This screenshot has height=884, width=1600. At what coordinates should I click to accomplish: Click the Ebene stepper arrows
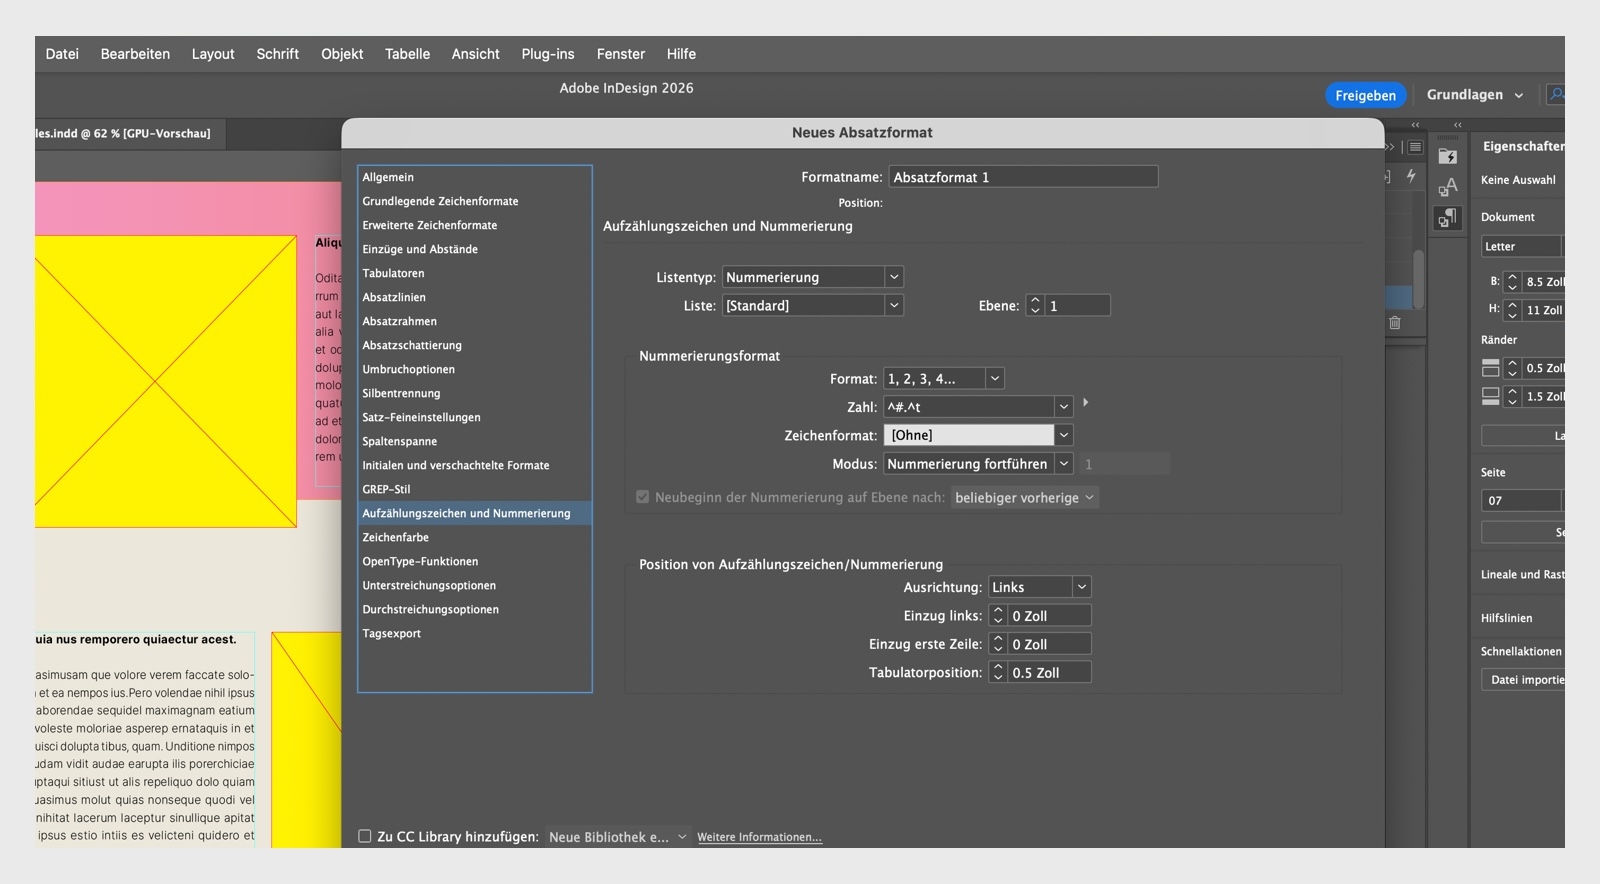1035,306
